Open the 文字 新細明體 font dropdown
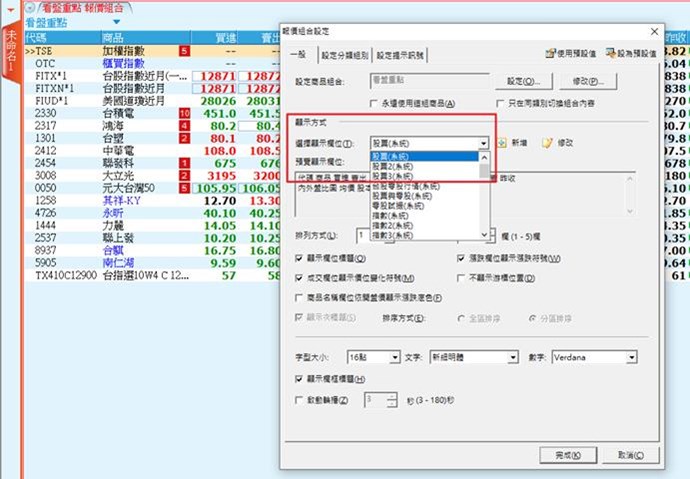 tap(513, 357)
